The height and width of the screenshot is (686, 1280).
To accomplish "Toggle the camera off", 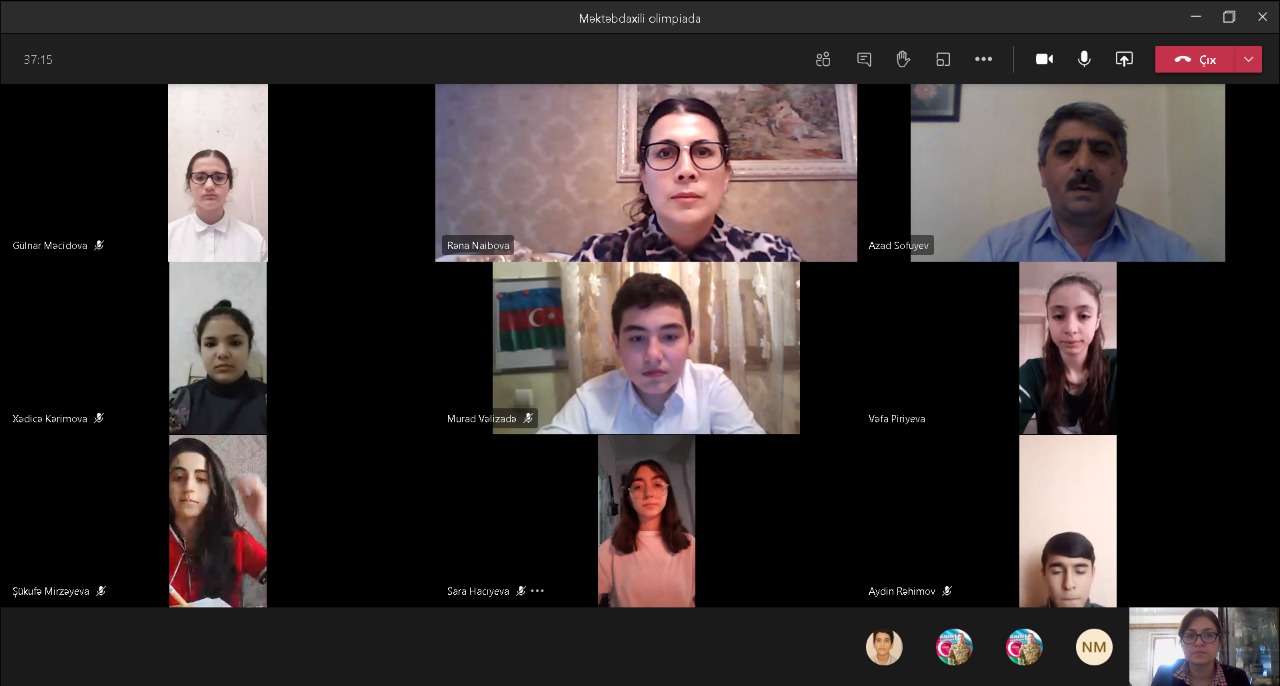I will (x=1044, y=59).
